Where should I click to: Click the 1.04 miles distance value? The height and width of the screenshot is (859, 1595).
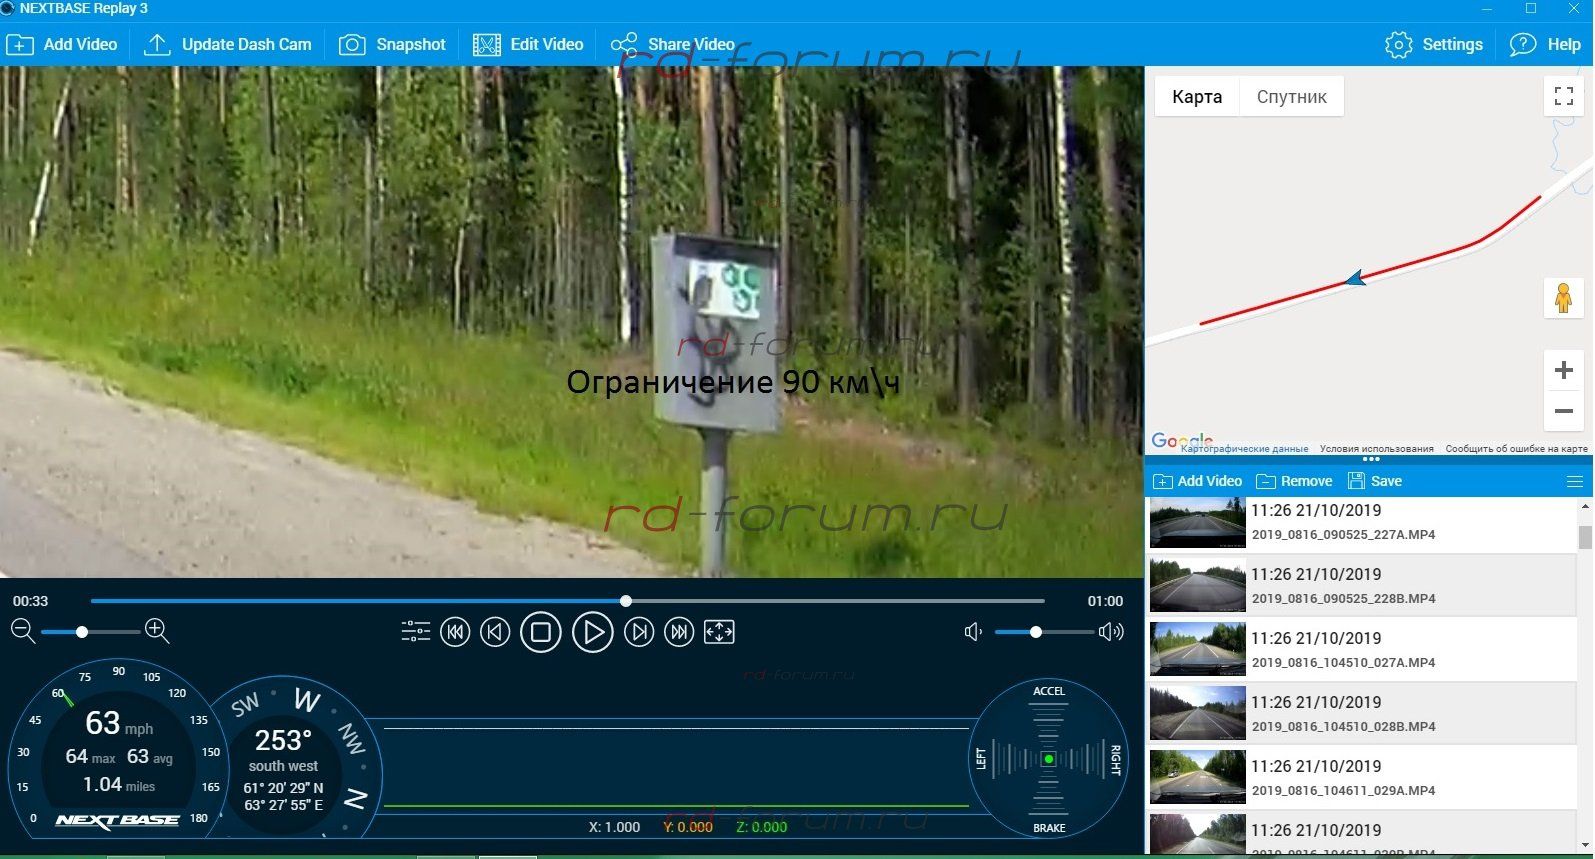click(118, 785)
